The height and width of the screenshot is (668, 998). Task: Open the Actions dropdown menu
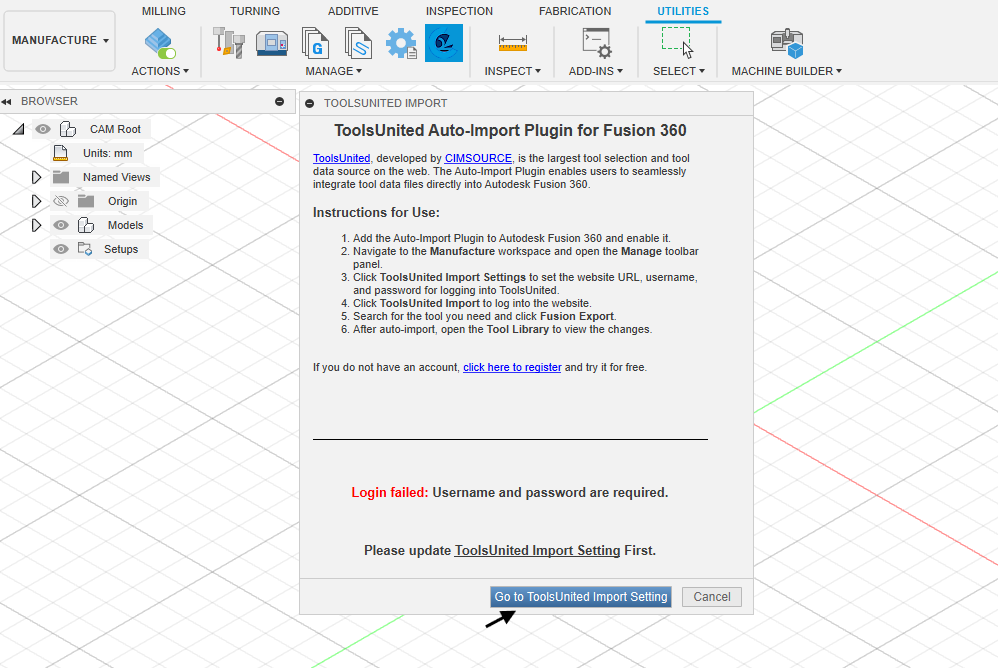click(160, 71)
